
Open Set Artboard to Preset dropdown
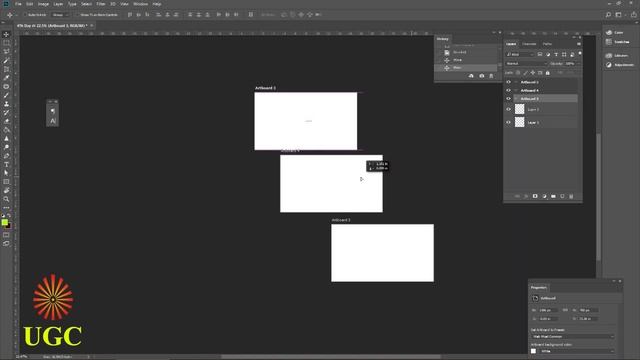[573, 337]
